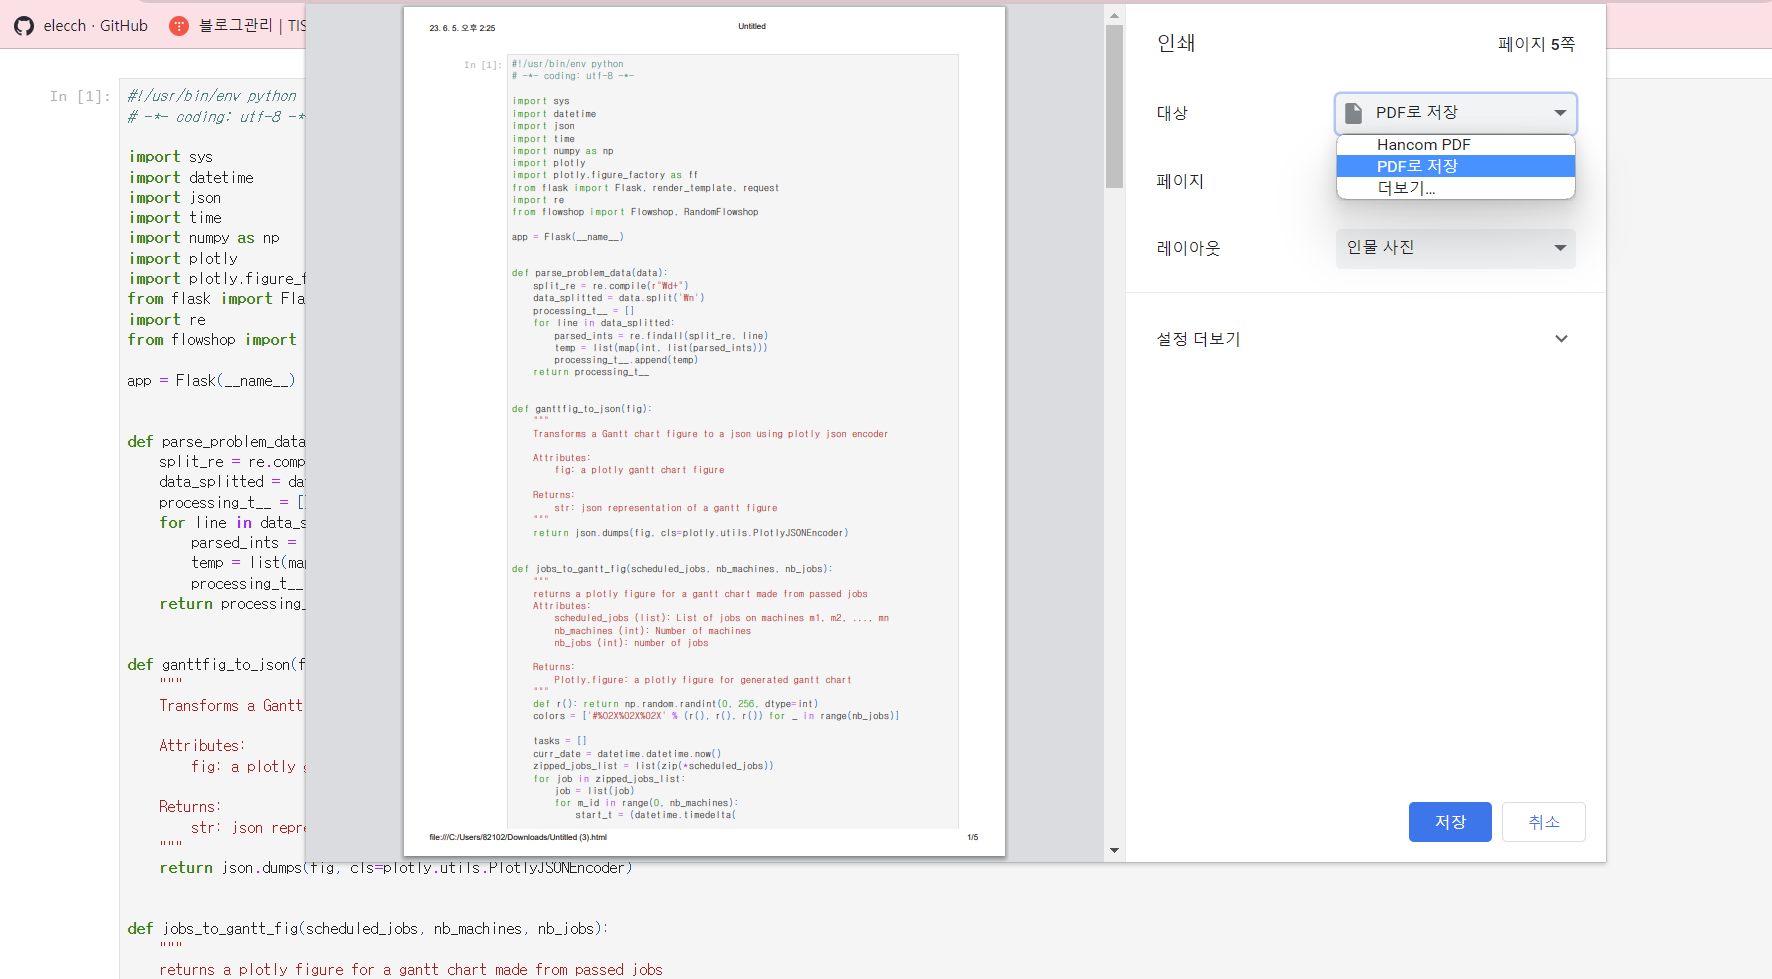
Task: Click the 설정 더보기 chevron icon
Action: point(1561,339)
